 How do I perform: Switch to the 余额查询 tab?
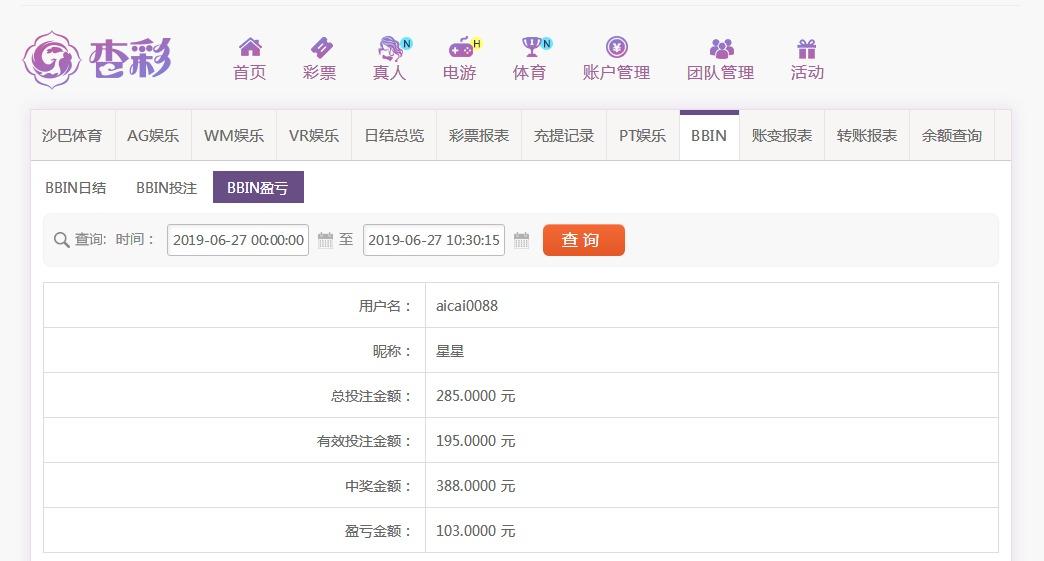click(x=952, y=136)
